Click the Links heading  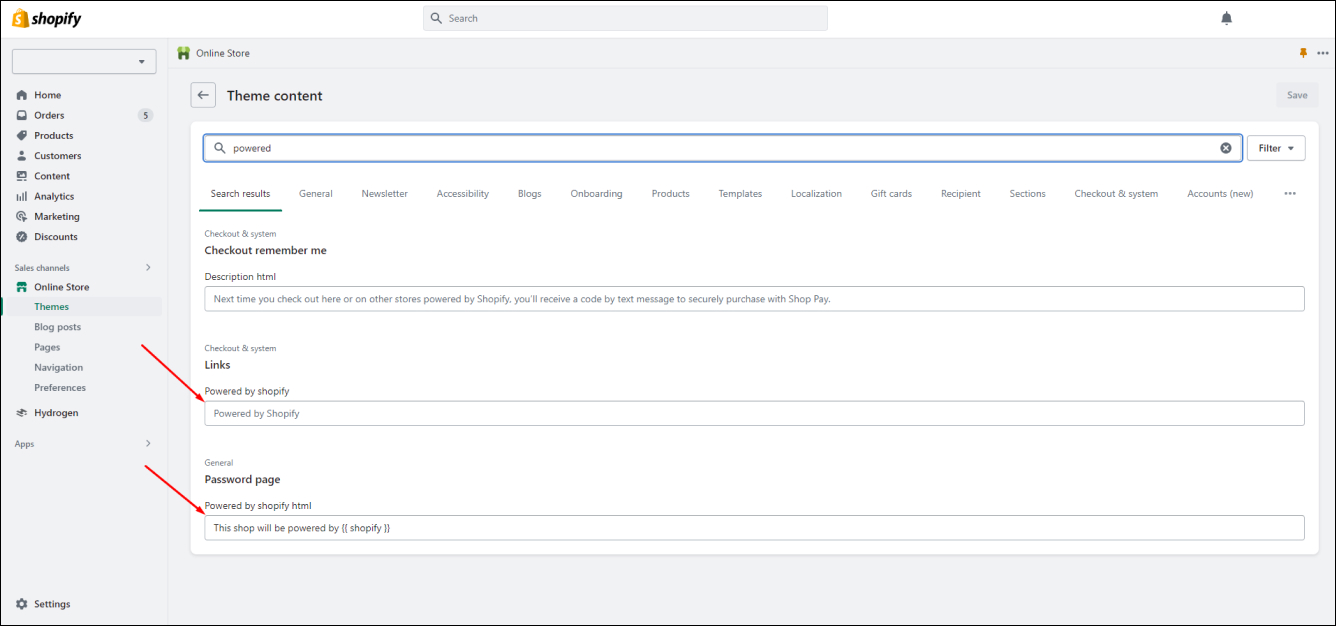tap(217, 365)
